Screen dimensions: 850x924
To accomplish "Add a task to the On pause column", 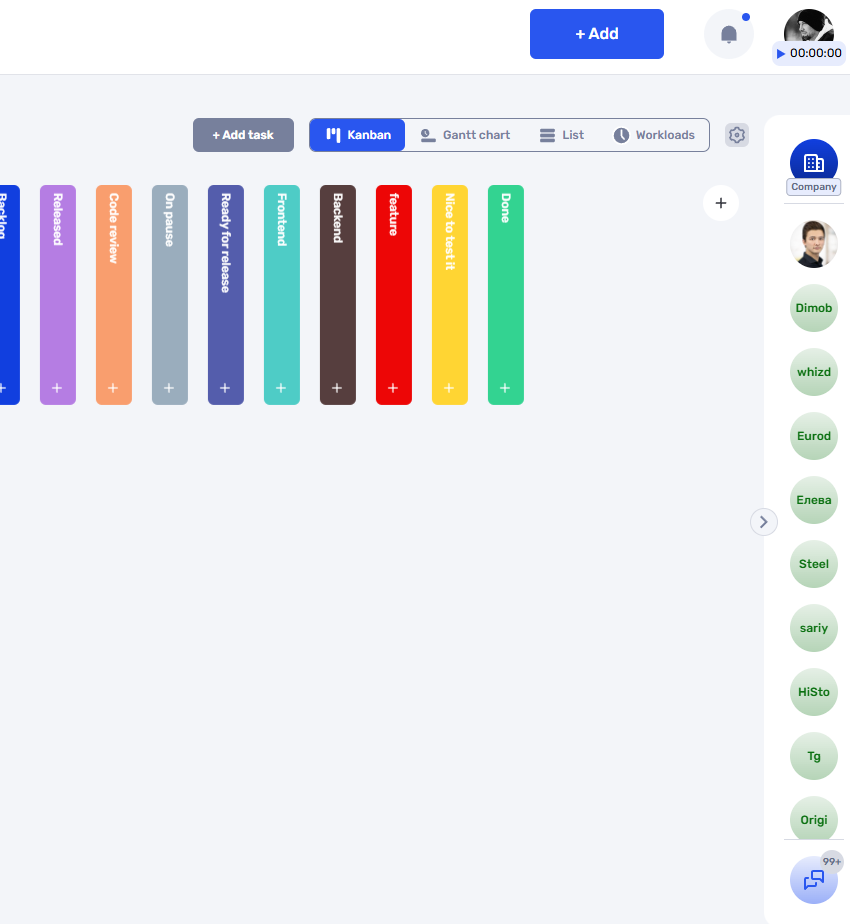I will pyautogui.click(x=169, y=388).
